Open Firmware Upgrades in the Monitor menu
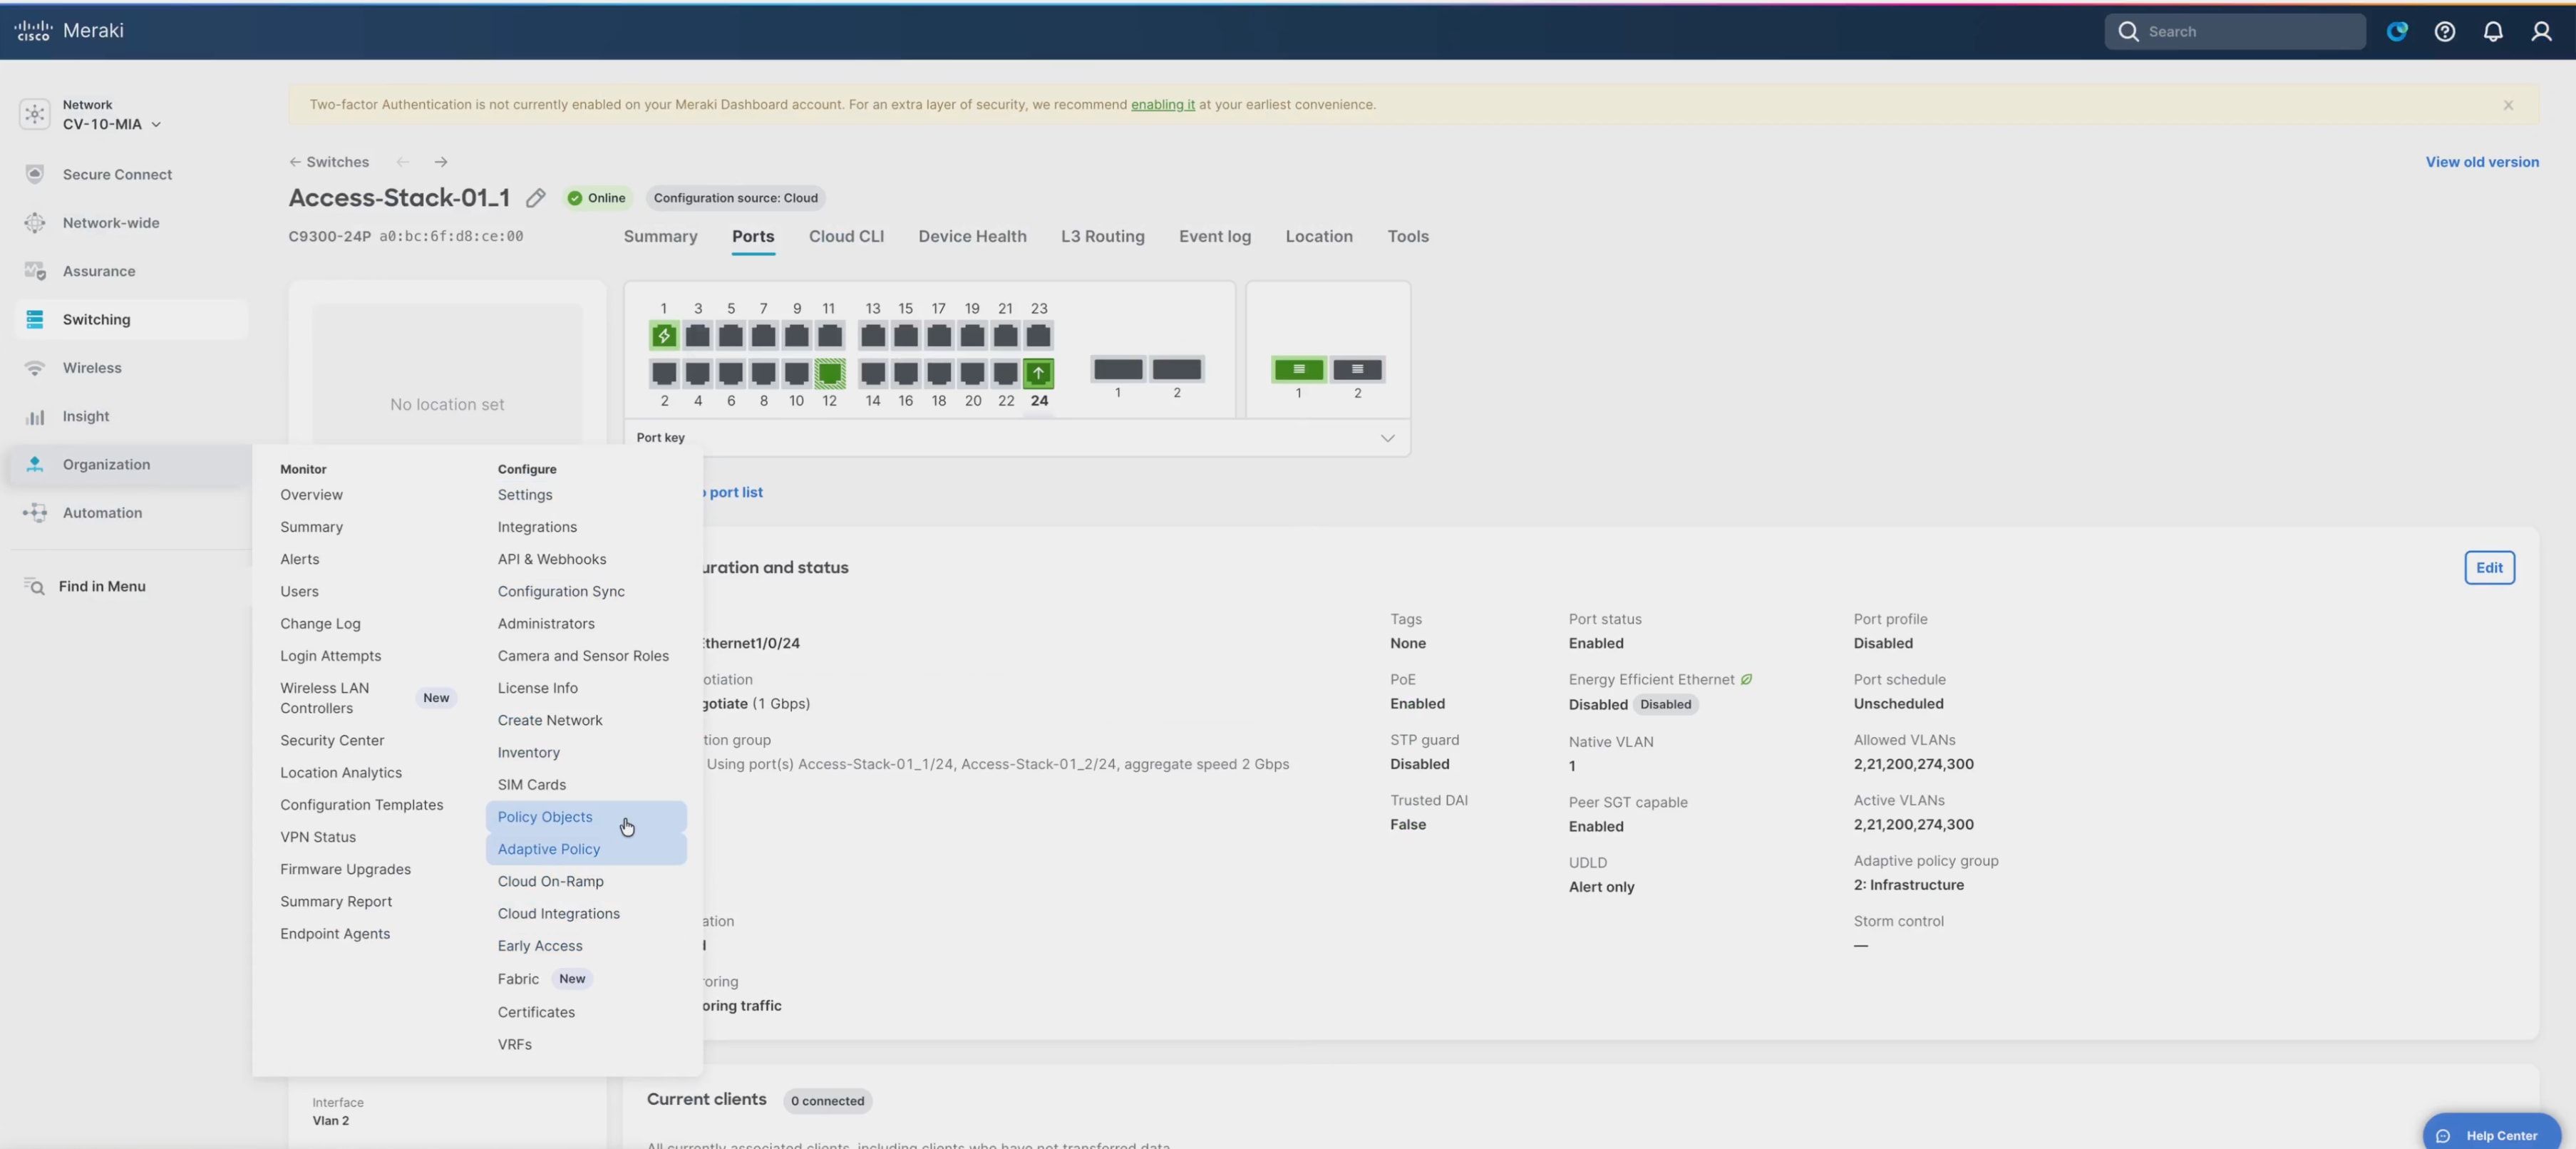The width and height of the screenshot is (2576, 1149). pos(345,869)
